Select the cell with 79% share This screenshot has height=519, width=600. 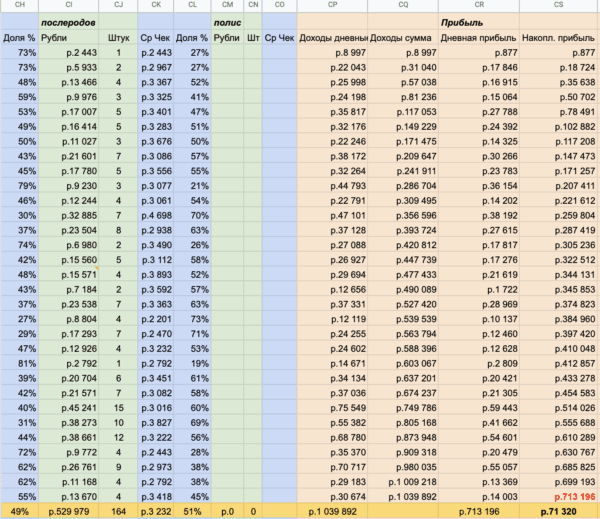pos(19,186)
